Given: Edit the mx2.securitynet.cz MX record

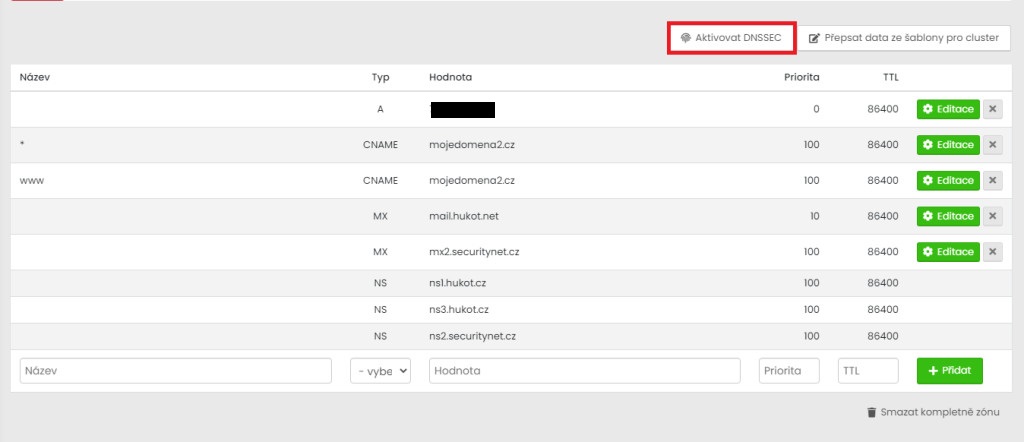Looking at the screenshot, I should (948, 252).
